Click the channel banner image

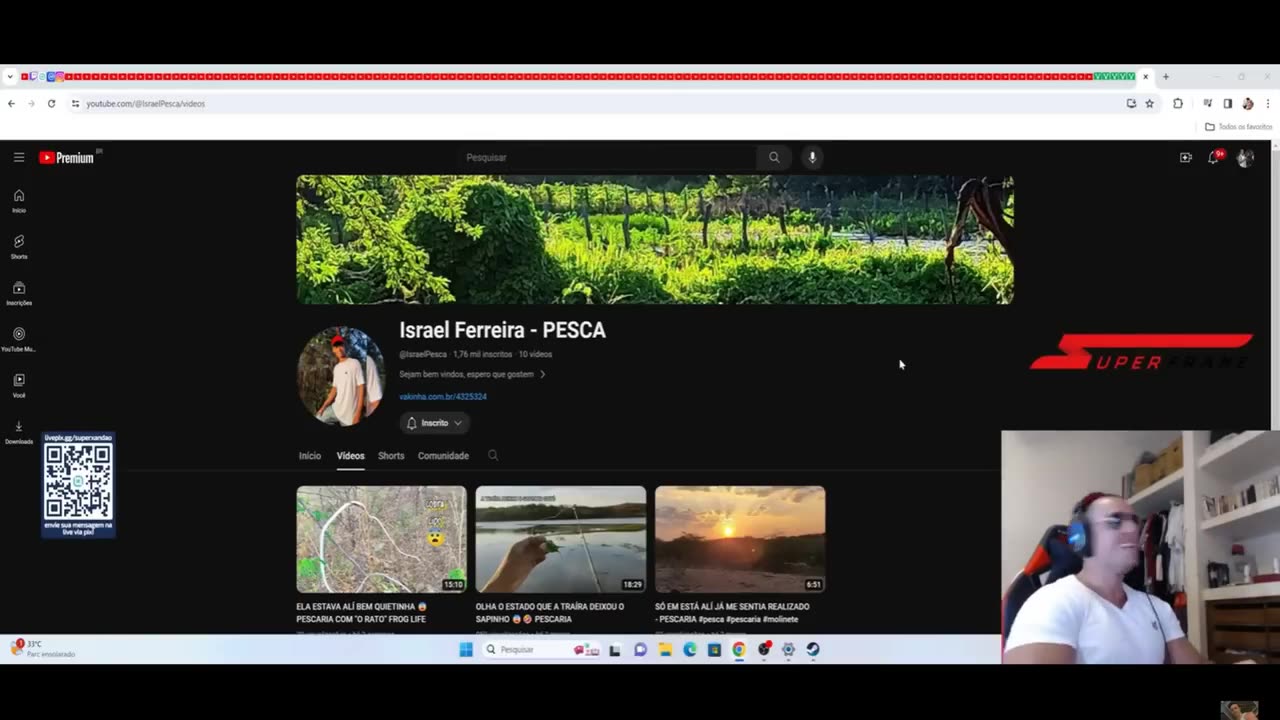[x=655, y=240]
